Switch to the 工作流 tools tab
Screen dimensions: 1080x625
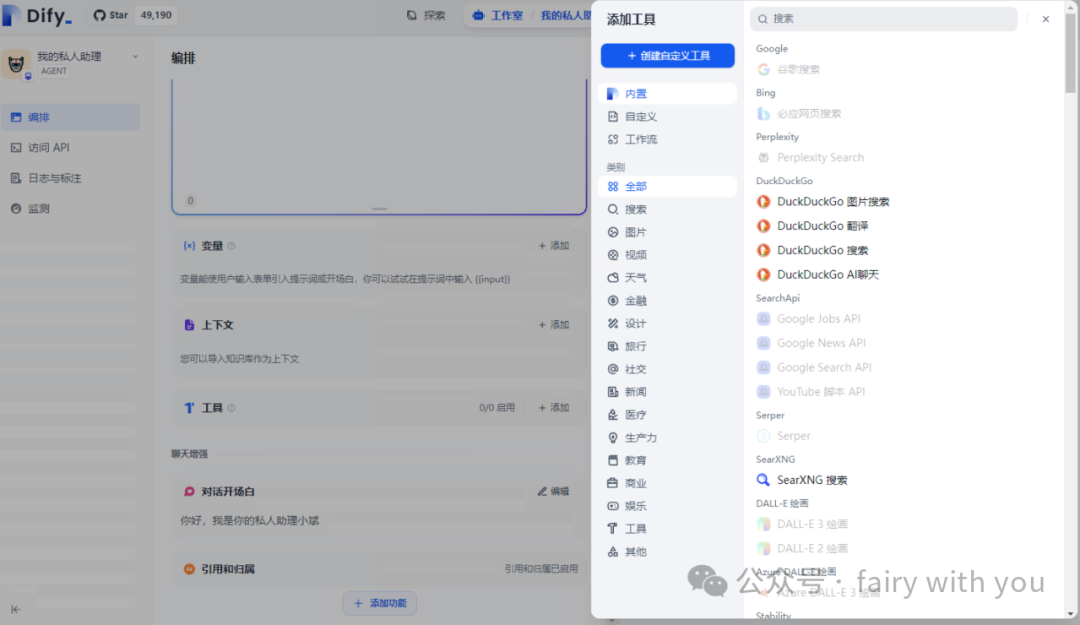(640, 140)
